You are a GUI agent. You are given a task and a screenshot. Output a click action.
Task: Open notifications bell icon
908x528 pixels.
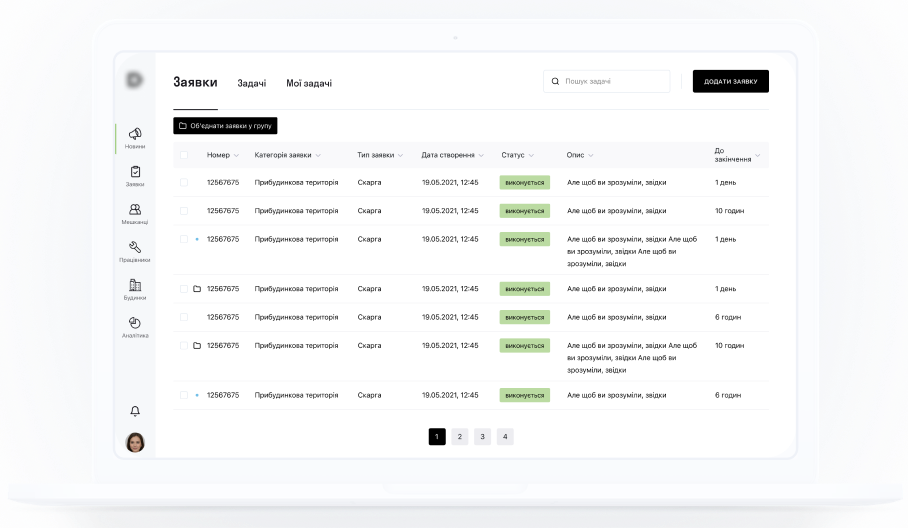click(135, 411)
